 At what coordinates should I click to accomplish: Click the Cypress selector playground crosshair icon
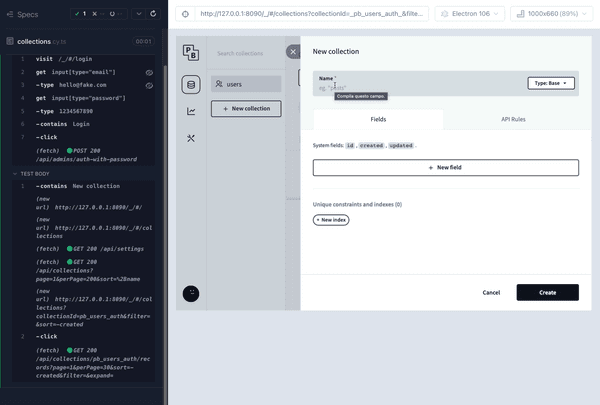185,14
